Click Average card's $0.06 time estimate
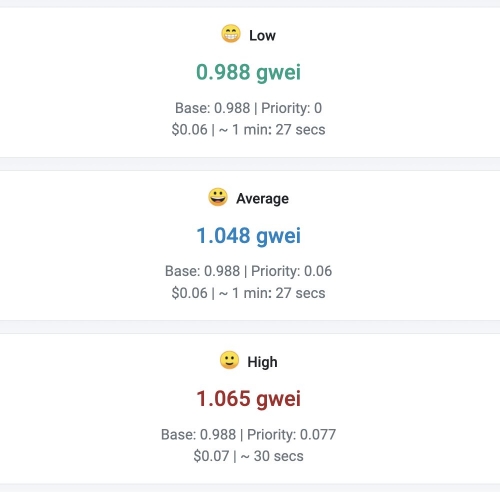 pyautogui.click(x=249, y=293)
